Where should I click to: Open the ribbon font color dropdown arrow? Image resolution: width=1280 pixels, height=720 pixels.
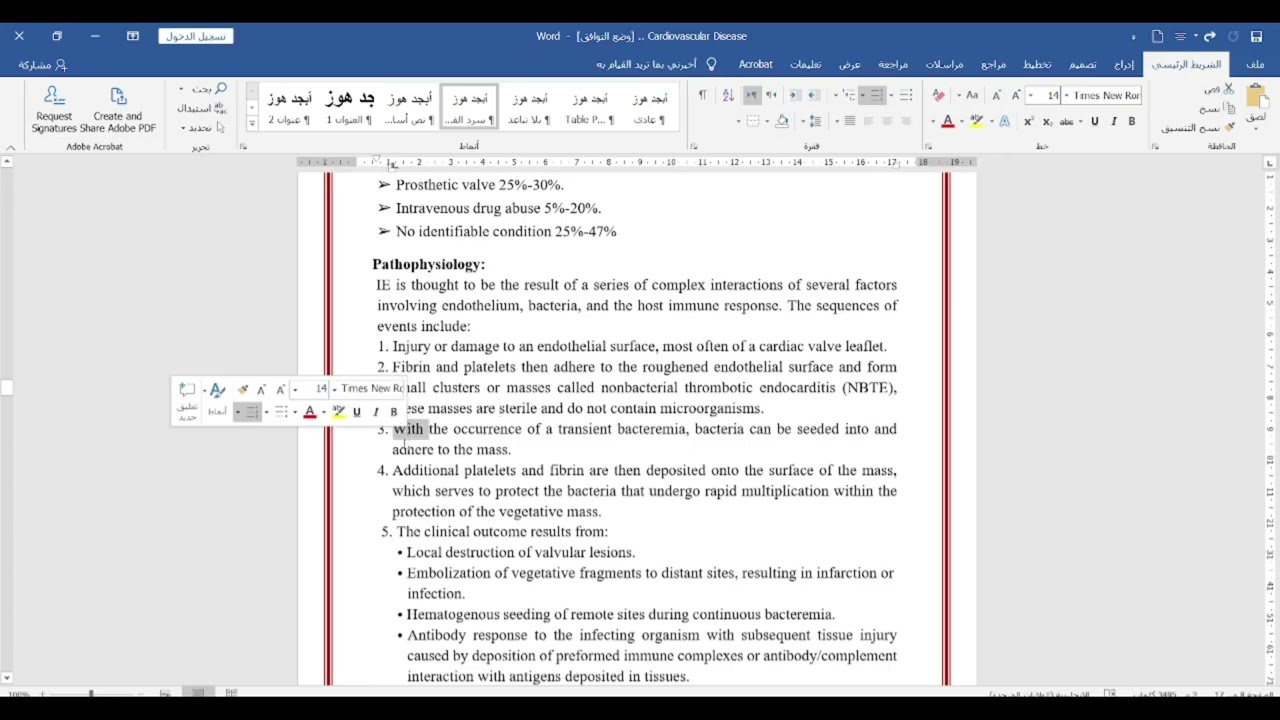tap(933, 121)
